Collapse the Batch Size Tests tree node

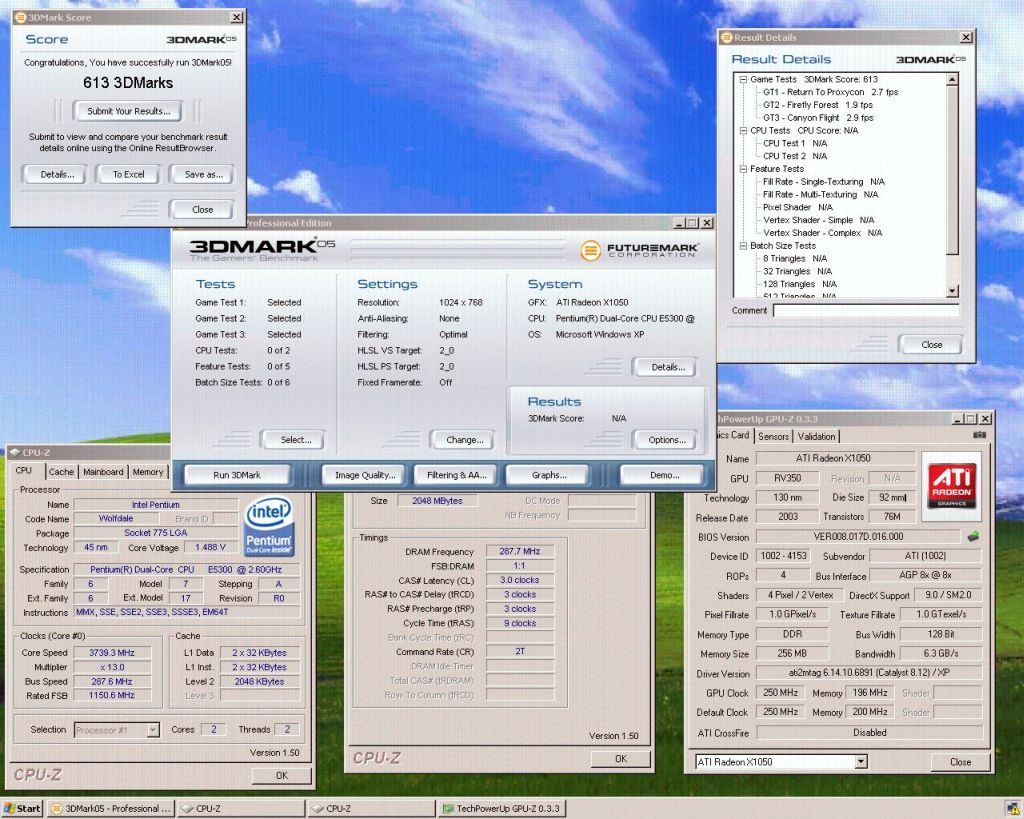743,246
